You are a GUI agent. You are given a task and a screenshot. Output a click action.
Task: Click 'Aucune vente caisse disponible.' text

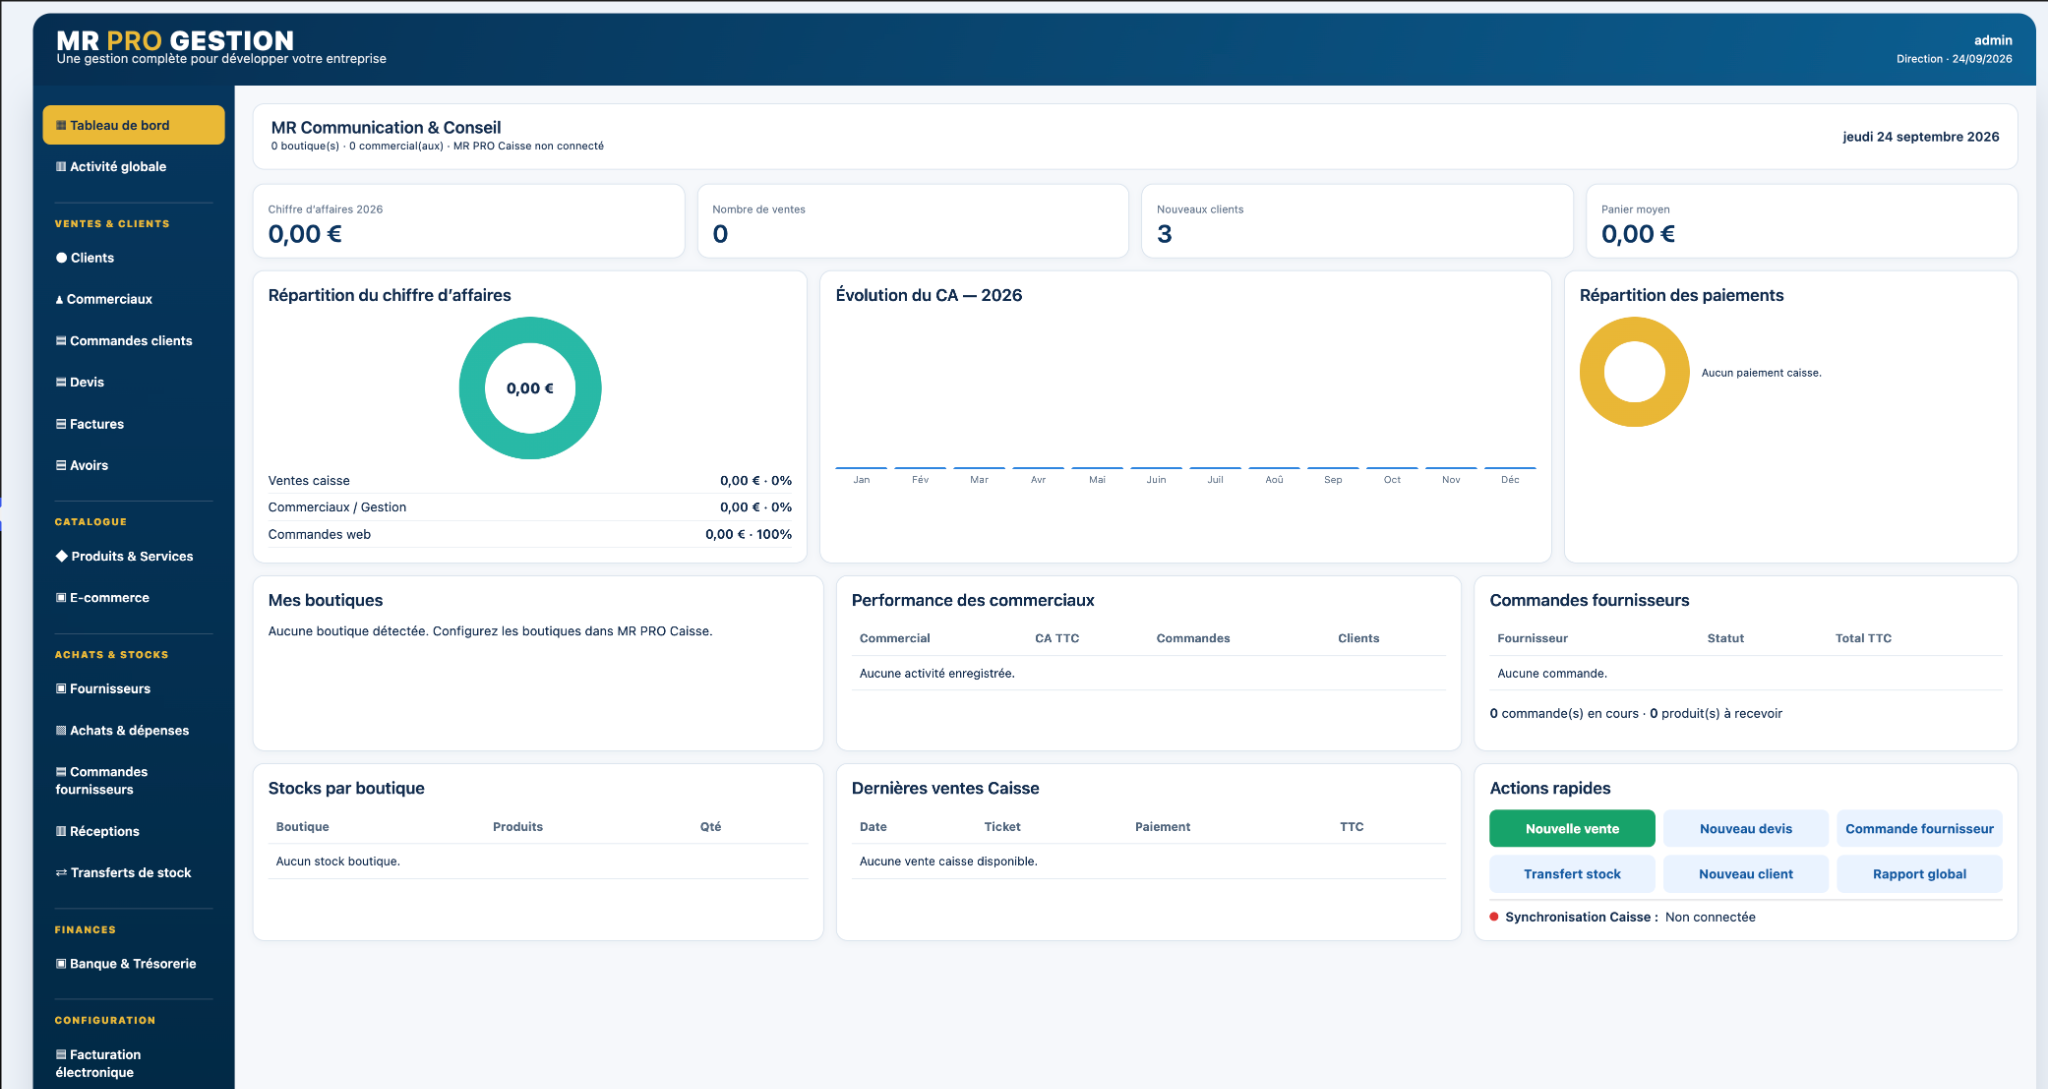tap(948, 861)
